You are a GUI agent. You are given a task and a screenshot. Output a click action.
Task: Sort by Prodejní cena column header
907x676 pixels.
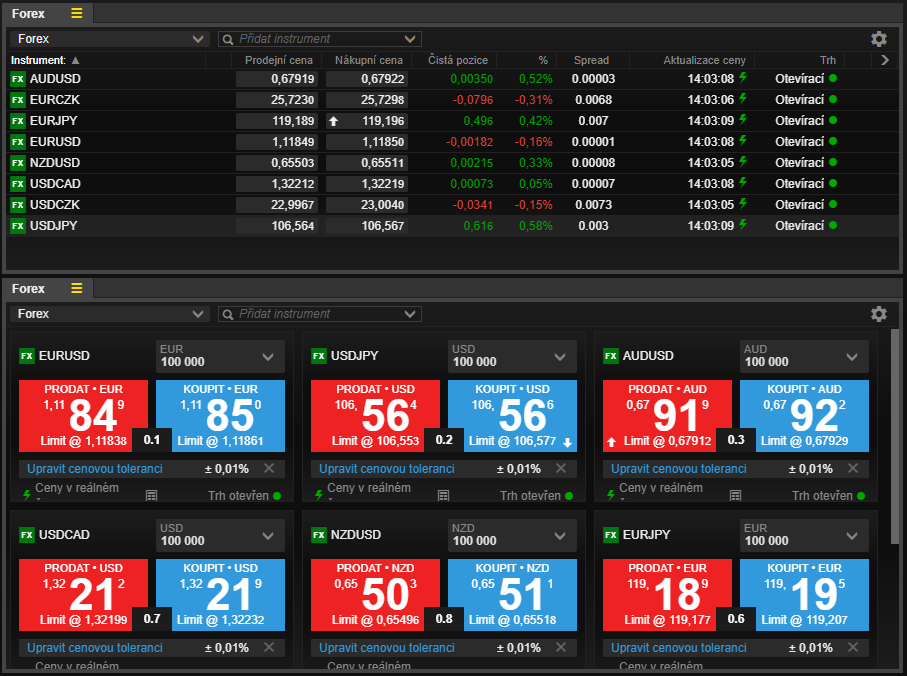278,60
